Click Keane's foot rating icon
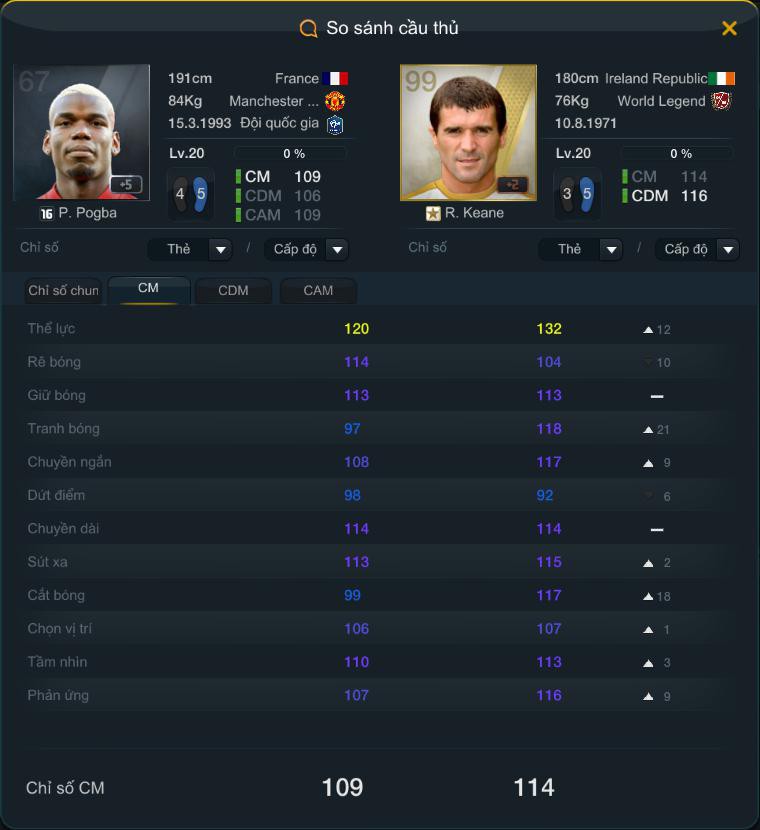 (577, 194)
